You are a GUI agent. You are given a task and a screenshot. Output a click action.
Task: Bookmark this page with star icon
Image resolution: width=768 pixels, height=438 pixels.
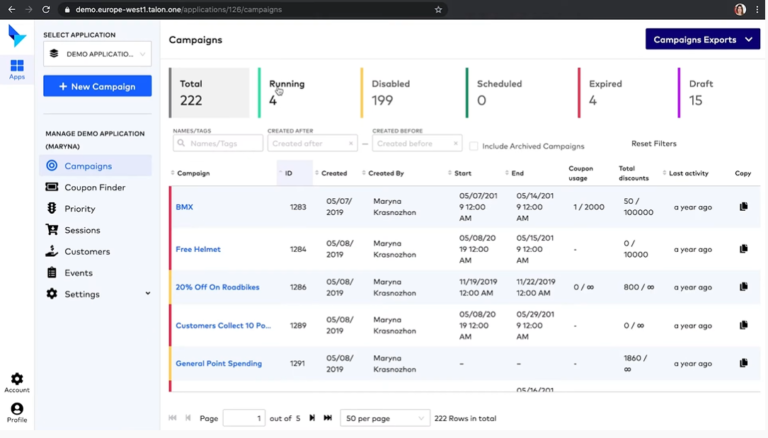tap(438, 10)
